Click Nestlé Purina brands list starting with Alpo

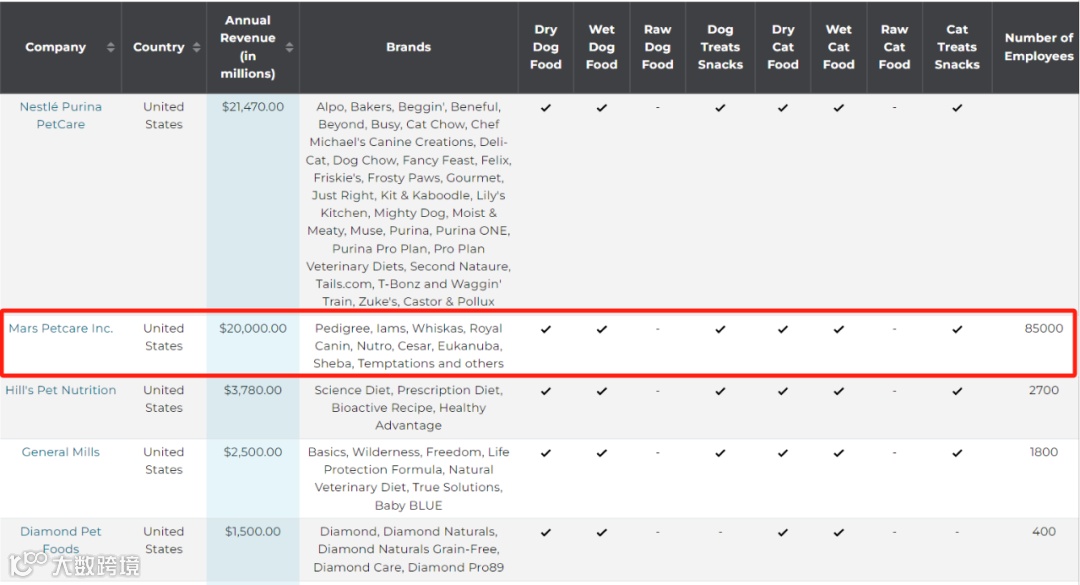(x=408, y=204)
